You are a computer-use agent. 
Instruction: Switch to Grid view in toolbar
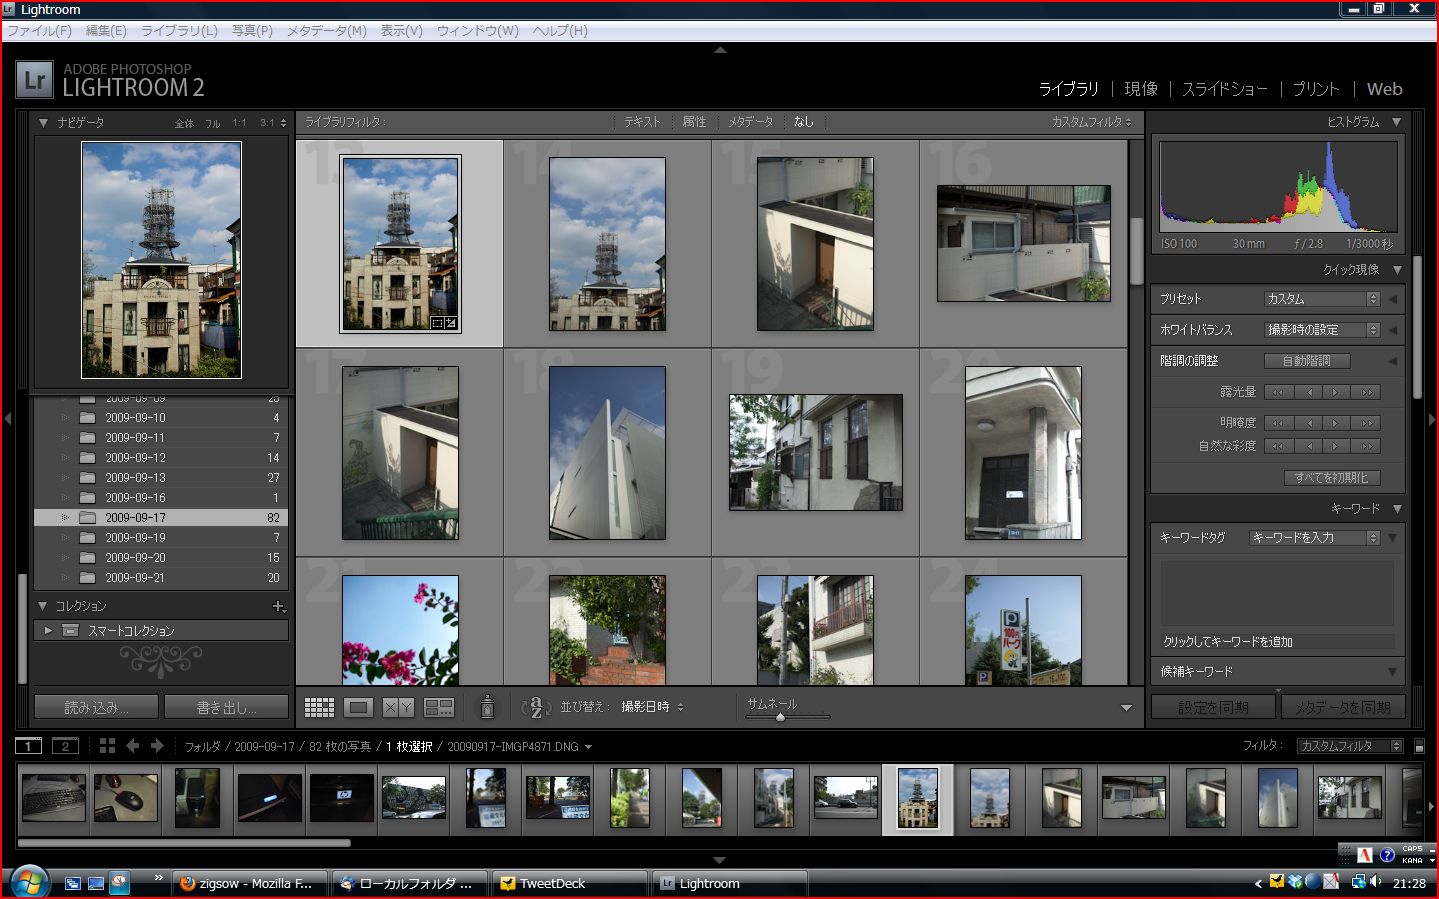[319, 707]
